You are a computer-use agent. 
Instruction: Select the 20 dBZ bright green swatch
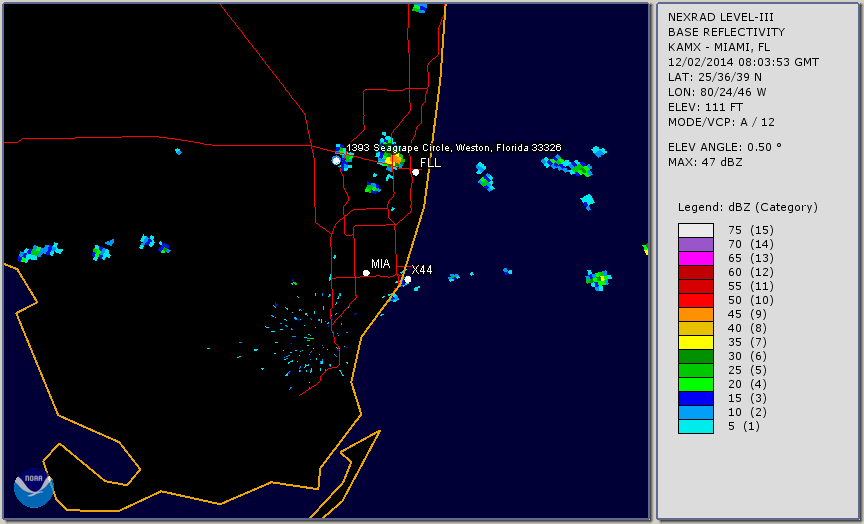696,385
